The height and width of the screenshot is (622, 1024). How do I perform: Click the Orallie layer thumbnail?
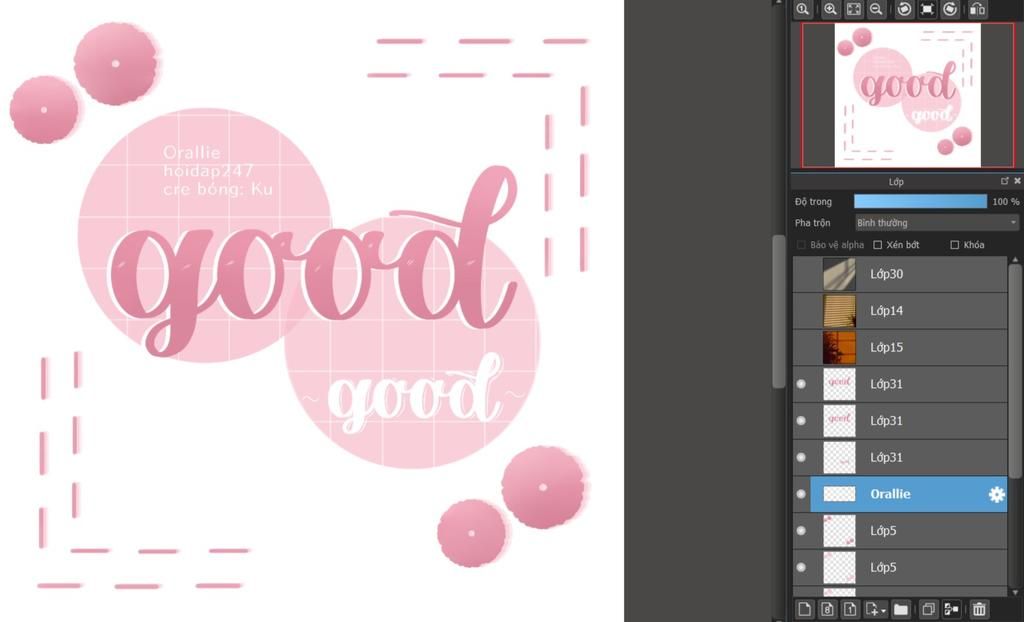coord(839,494)
